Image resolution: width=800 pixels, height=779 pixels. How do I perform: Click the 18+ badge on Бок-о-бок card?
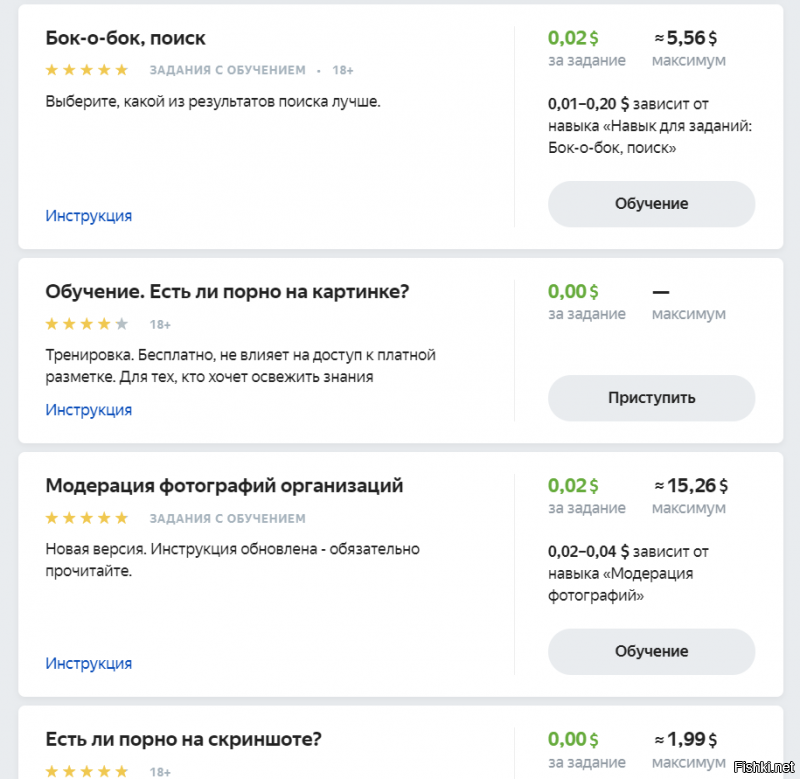click(342, 70)
